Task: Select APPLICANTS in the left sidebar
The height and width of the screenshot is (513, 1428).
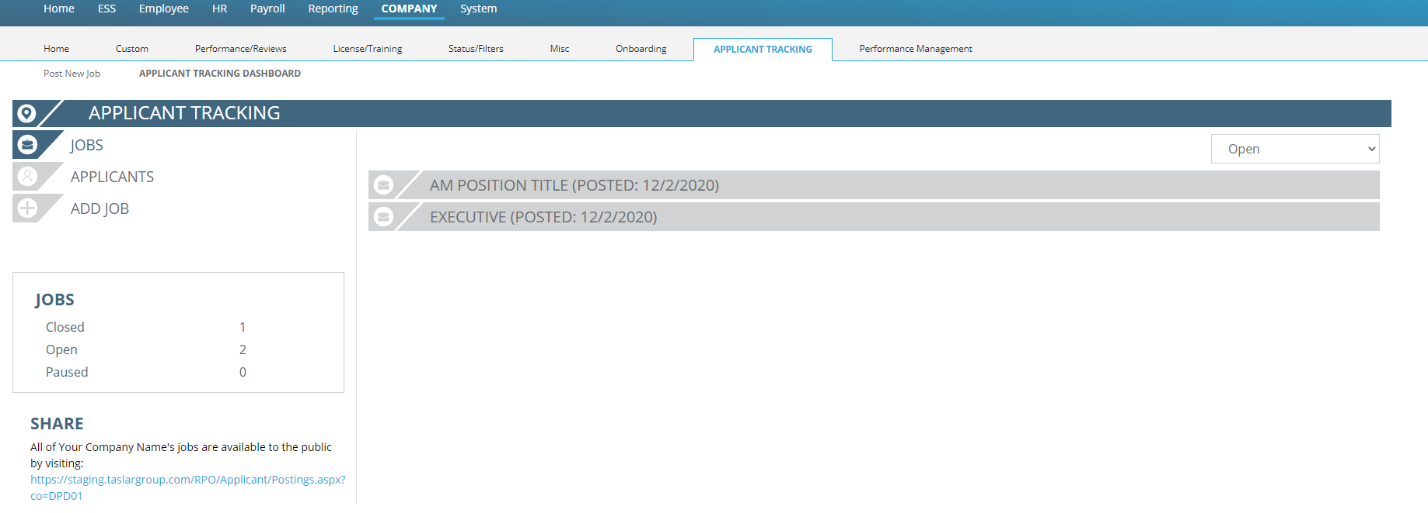Action: click(112, 177)
